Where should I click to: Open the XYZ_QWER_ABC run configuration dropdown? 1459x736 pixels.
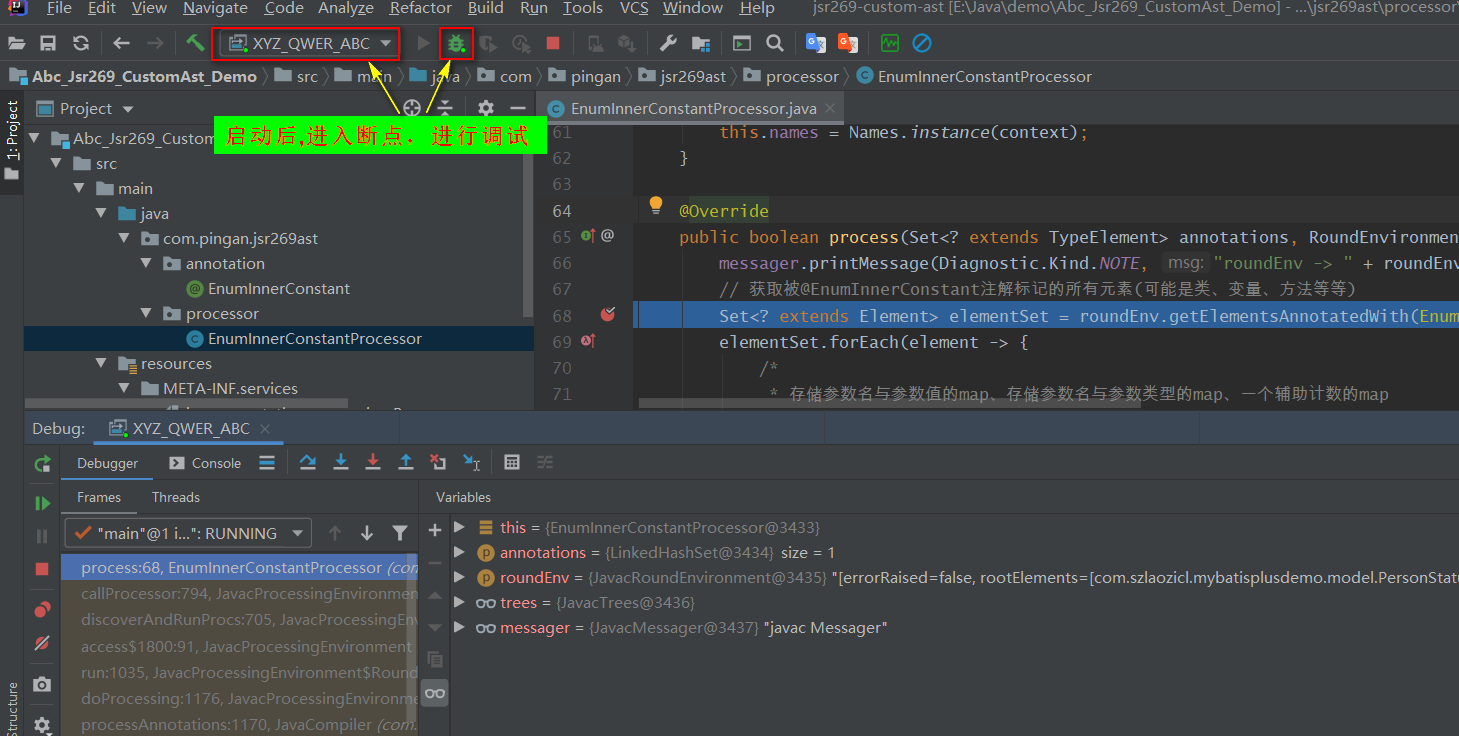310,43
